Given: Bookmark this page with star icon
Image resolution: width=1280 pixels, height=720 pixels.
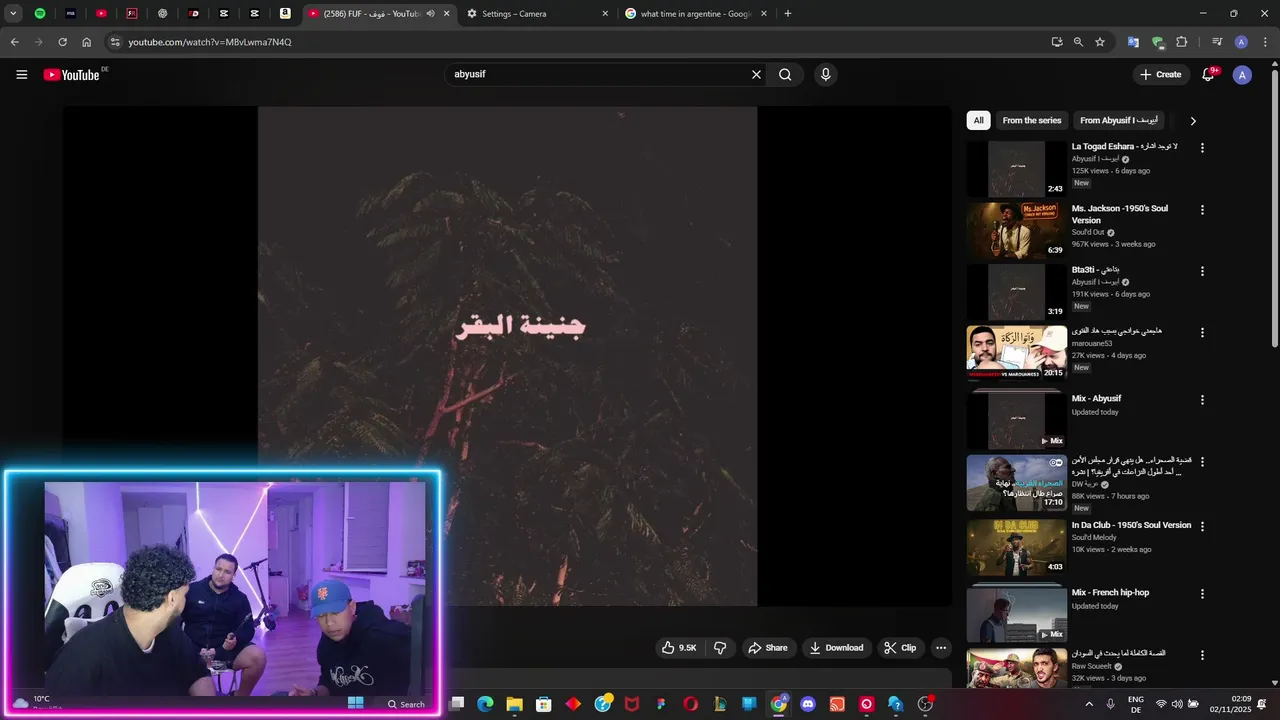Looking at the screenshot, I should (1100, 42).
